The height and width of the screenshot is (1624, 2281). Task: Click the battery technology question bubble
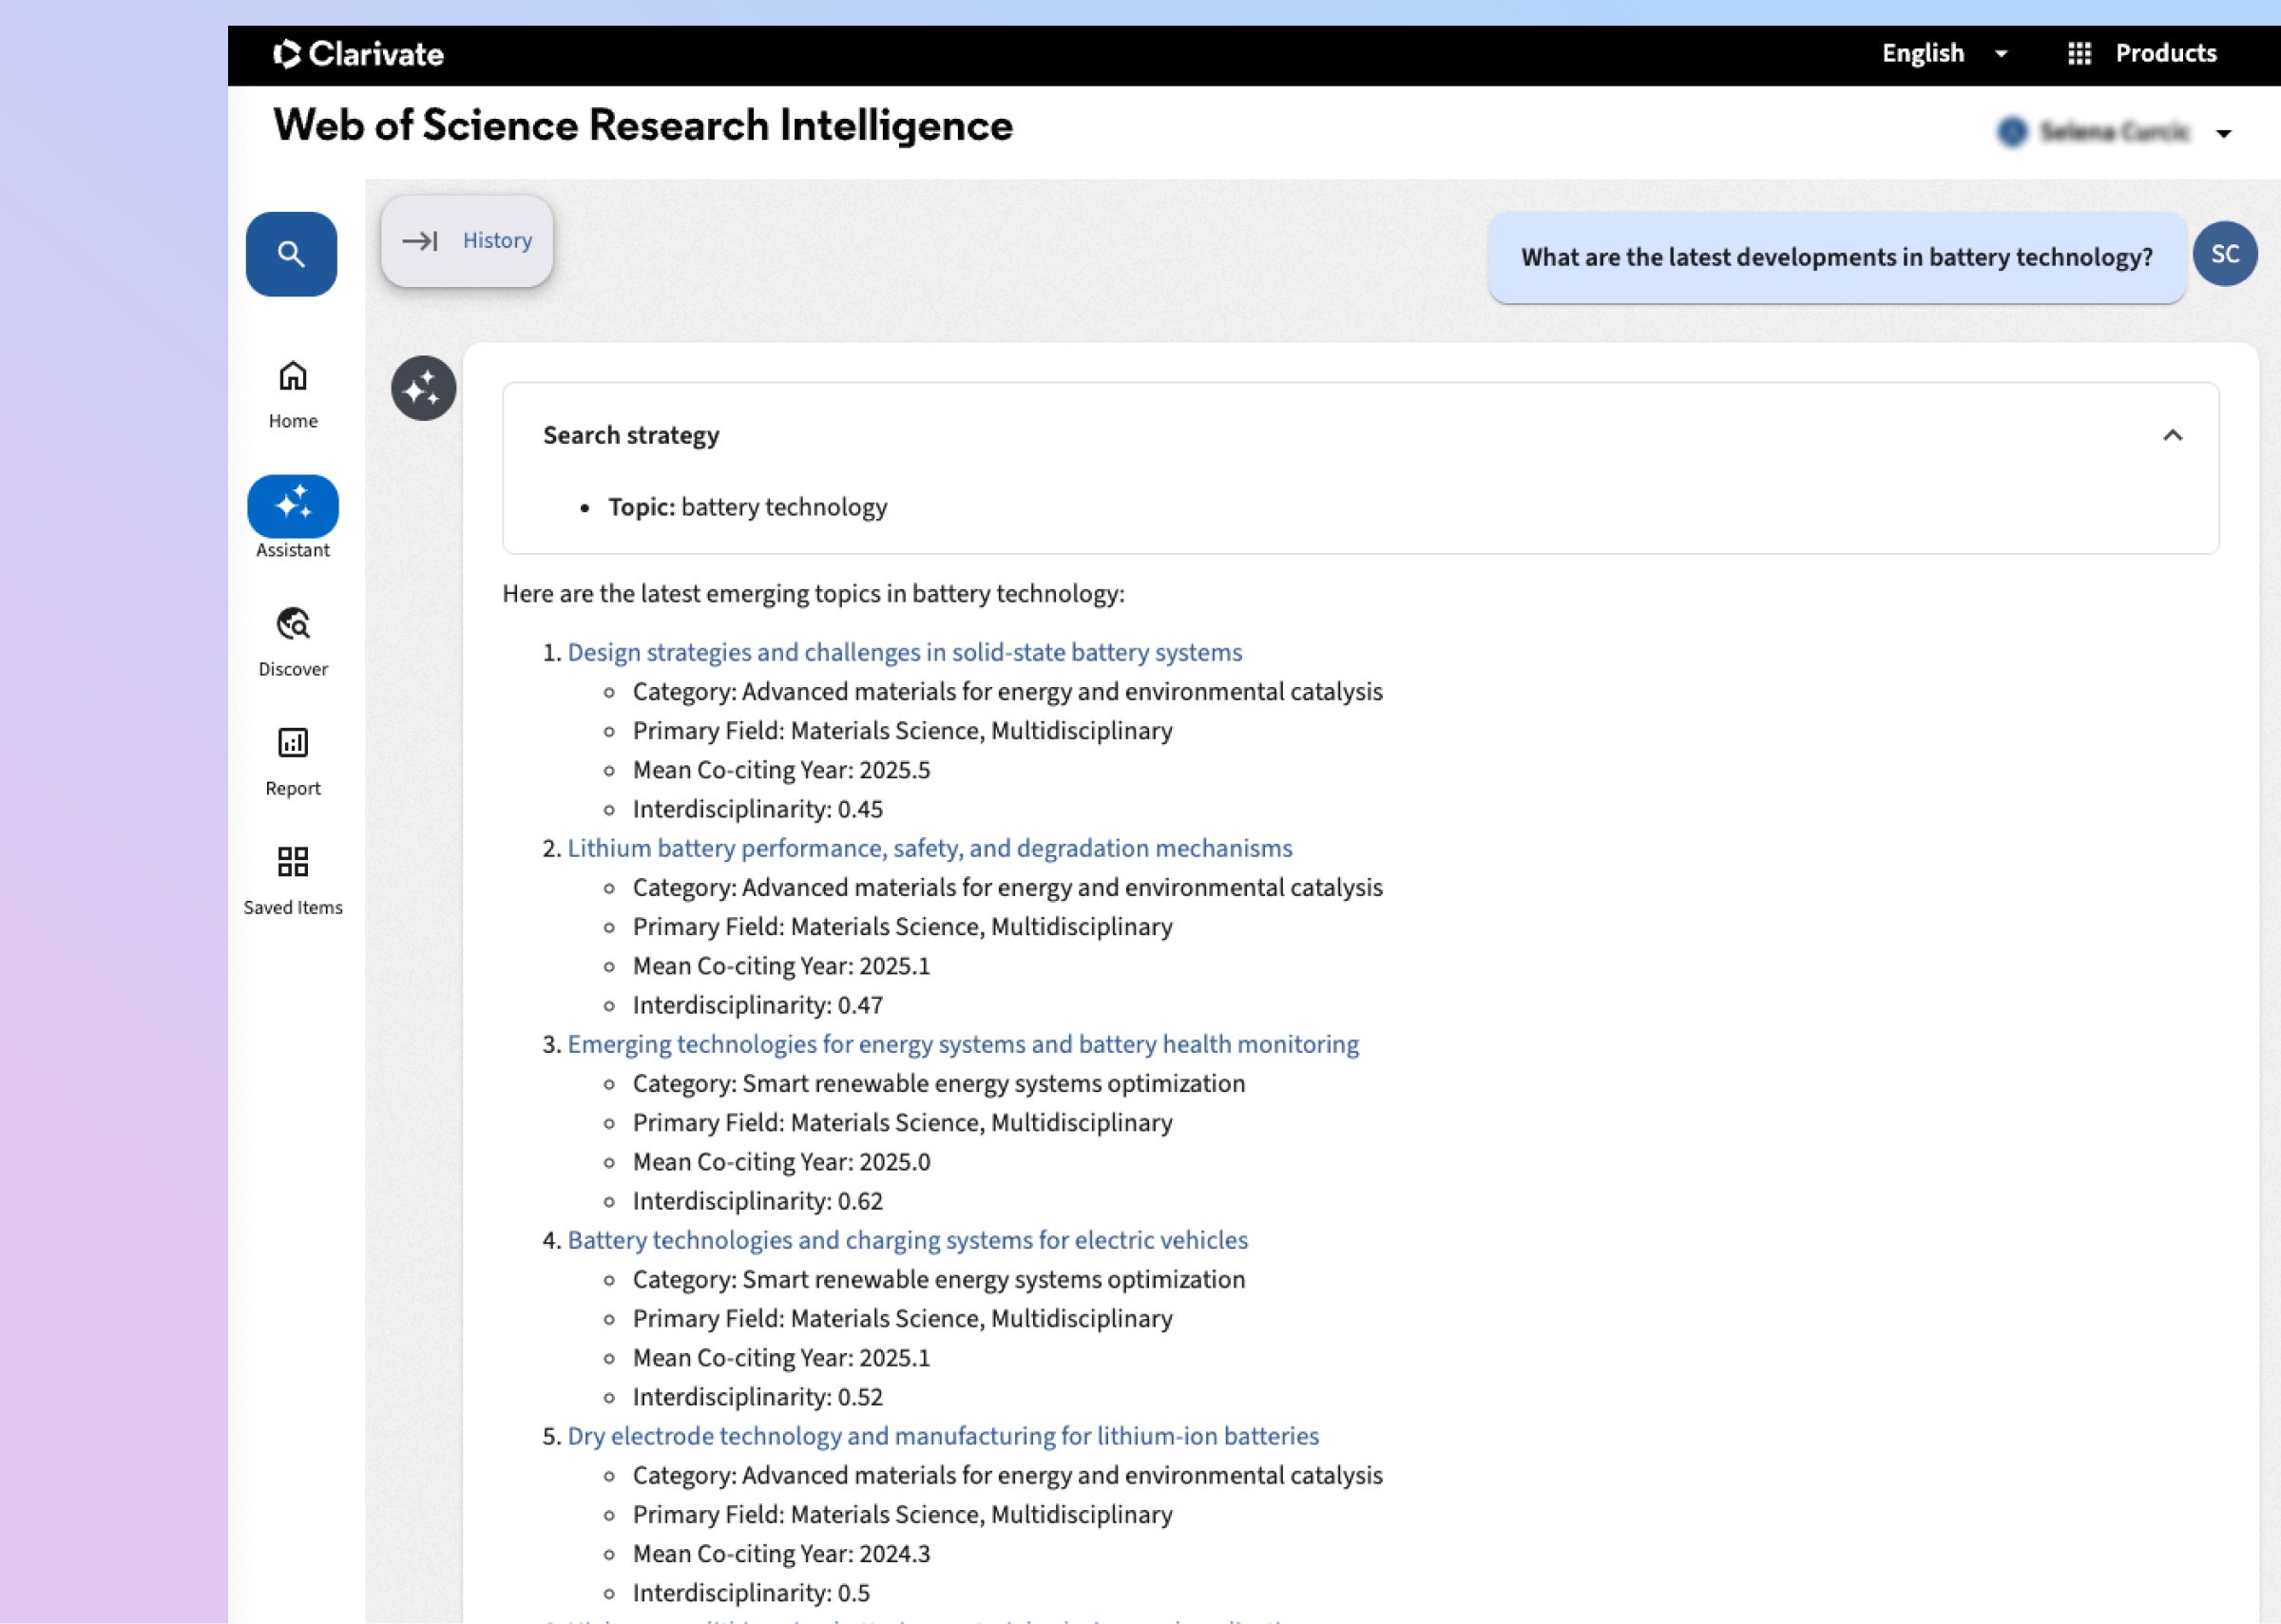pos(1836,258)
